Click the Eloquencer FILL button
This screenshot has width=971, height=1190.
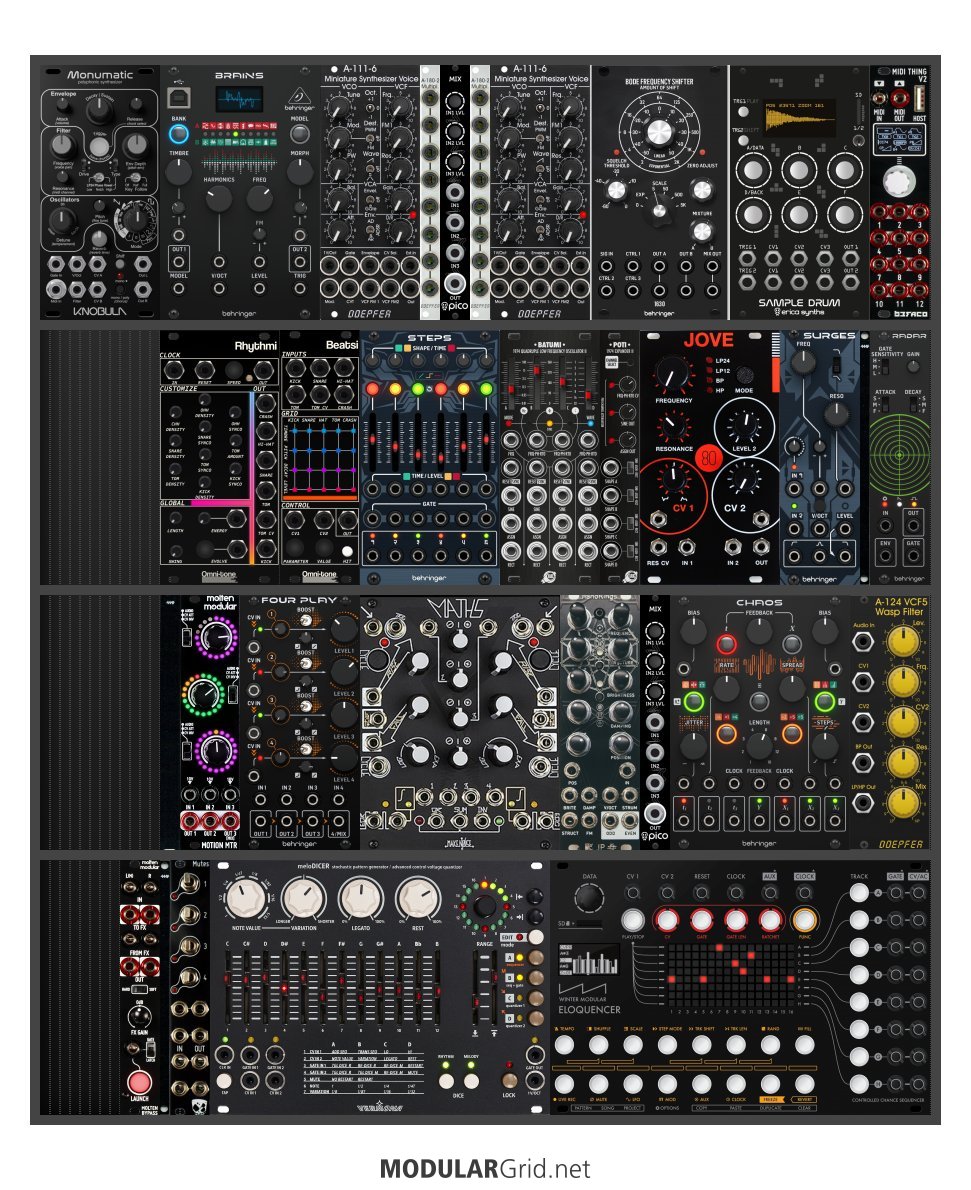point(804,1044)
